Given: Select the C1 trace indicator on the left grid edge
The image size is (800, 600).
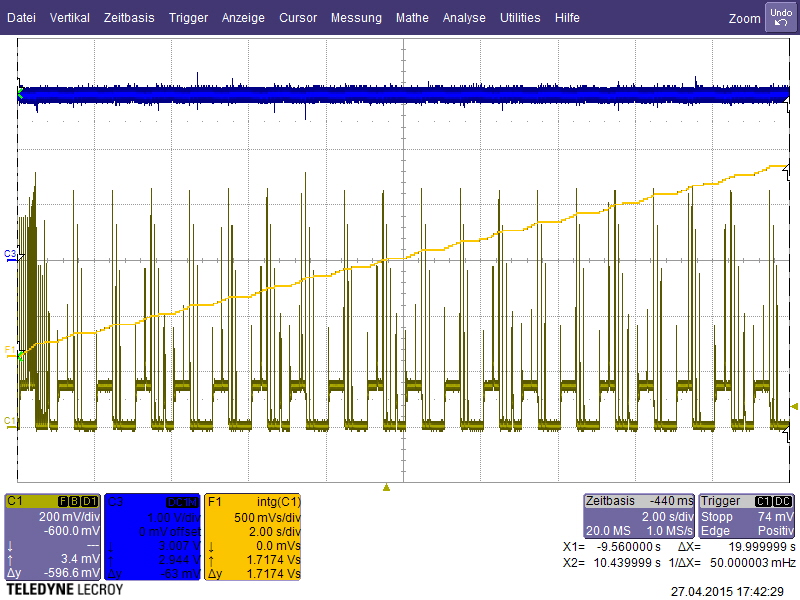Looking at the screenshot, I should (9, 423).
